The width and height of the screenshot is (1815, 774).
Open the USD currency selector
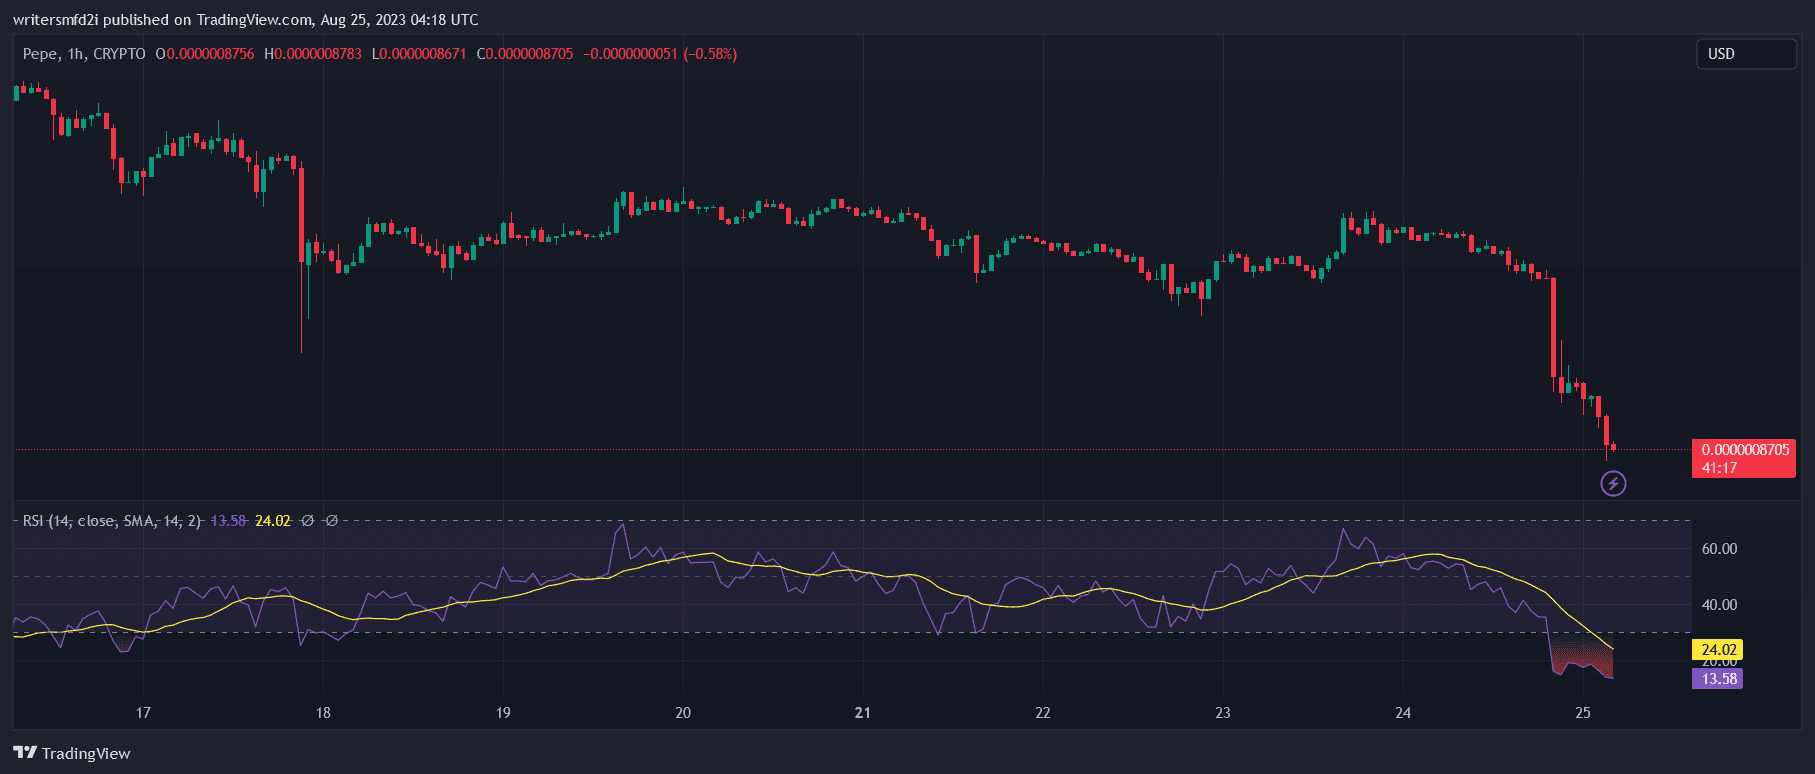(1745, 54)
